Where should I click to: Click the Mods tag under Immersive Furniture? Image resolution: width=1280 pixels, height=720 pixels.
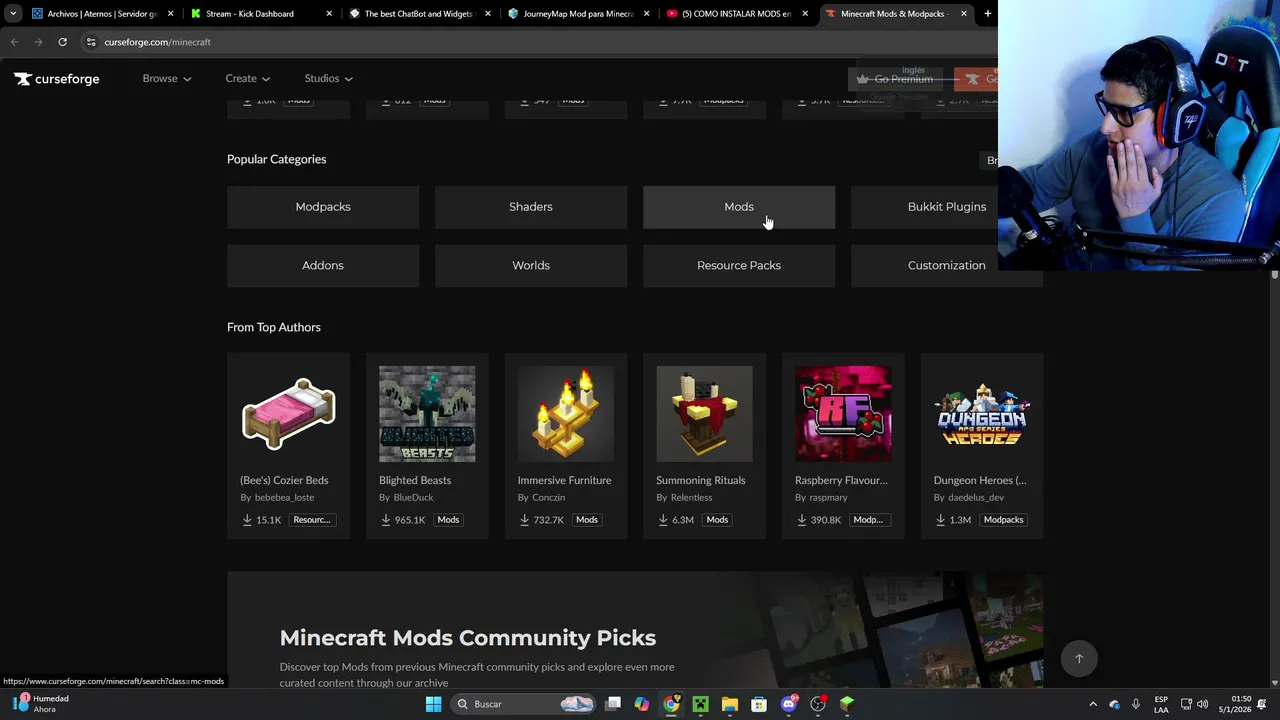pyautogui.click(x=587, y=520)
